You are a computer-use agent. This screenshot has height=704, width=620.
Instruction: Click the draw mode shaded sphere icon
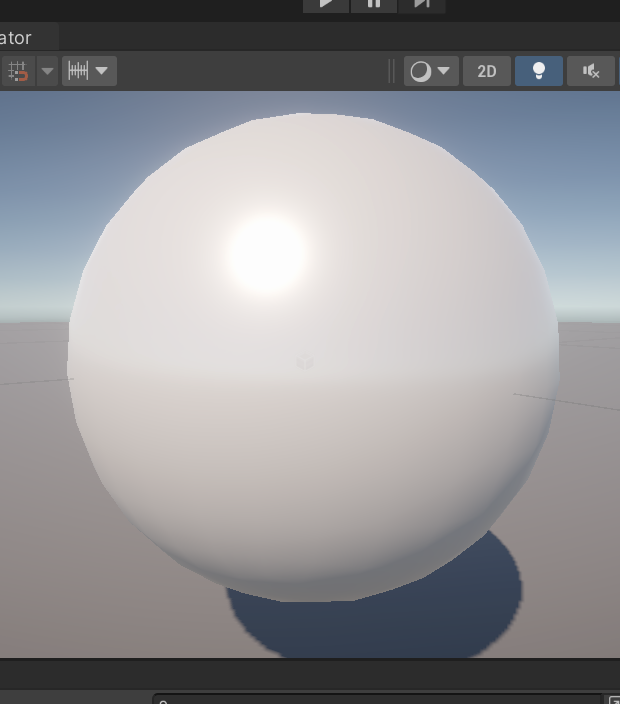(x=421, y=71)
